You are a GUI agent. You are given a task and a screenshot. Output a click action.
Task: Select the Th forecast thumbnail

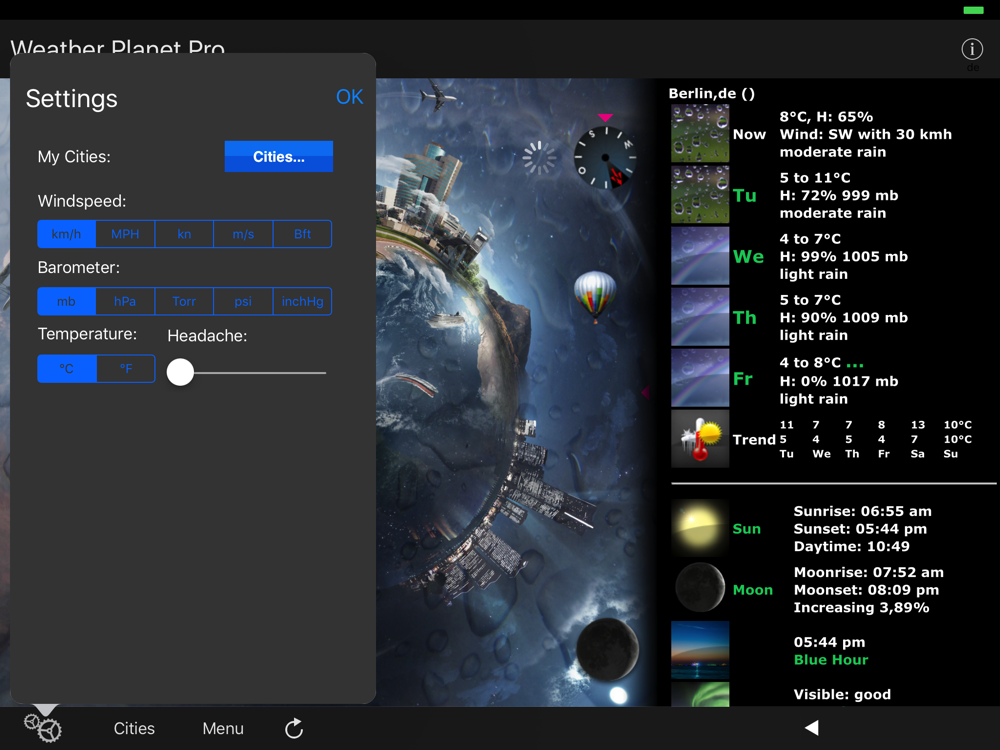click(x=700, y=317)
